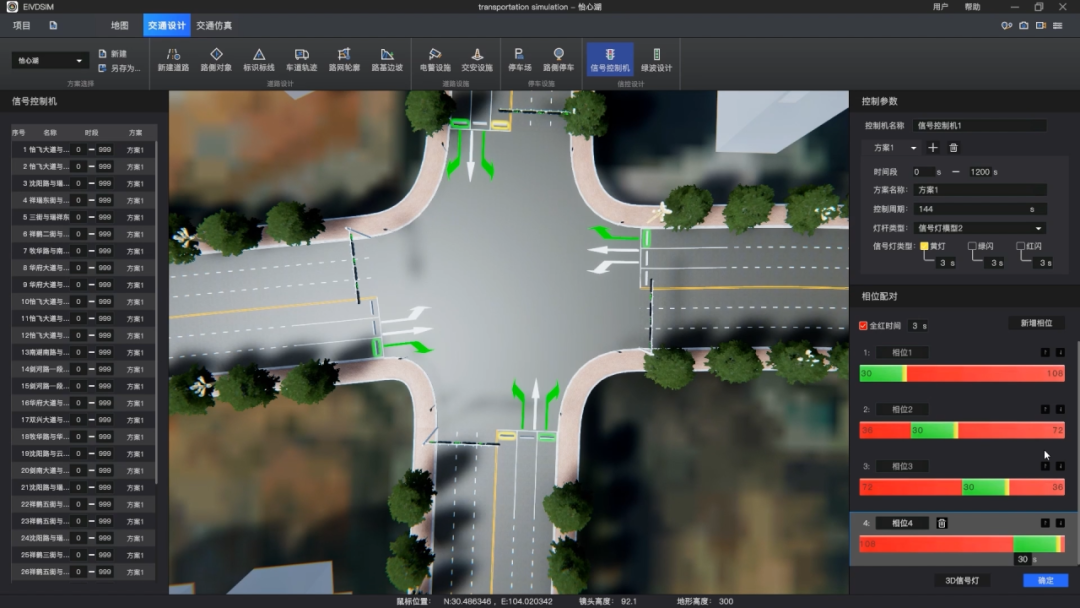Screen dimensions: 1080x608
Task: Click the 相位2 green segment on its bar
Action: click(x=933, y=430)
